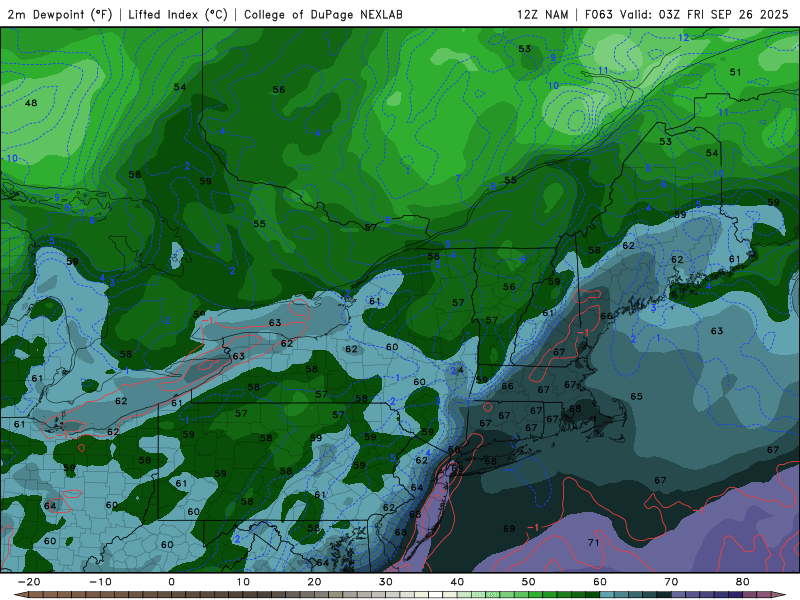Click the 20 label on the color scale
The image size is (800, 600).
(314, 582)
